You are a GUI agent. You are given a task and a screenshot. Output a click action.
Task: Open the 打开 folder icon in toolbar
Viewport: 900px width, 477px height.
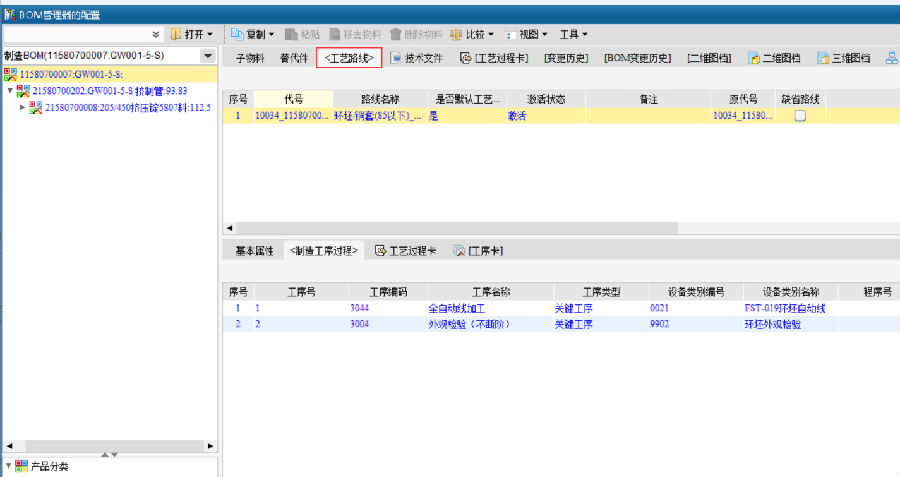176,34
